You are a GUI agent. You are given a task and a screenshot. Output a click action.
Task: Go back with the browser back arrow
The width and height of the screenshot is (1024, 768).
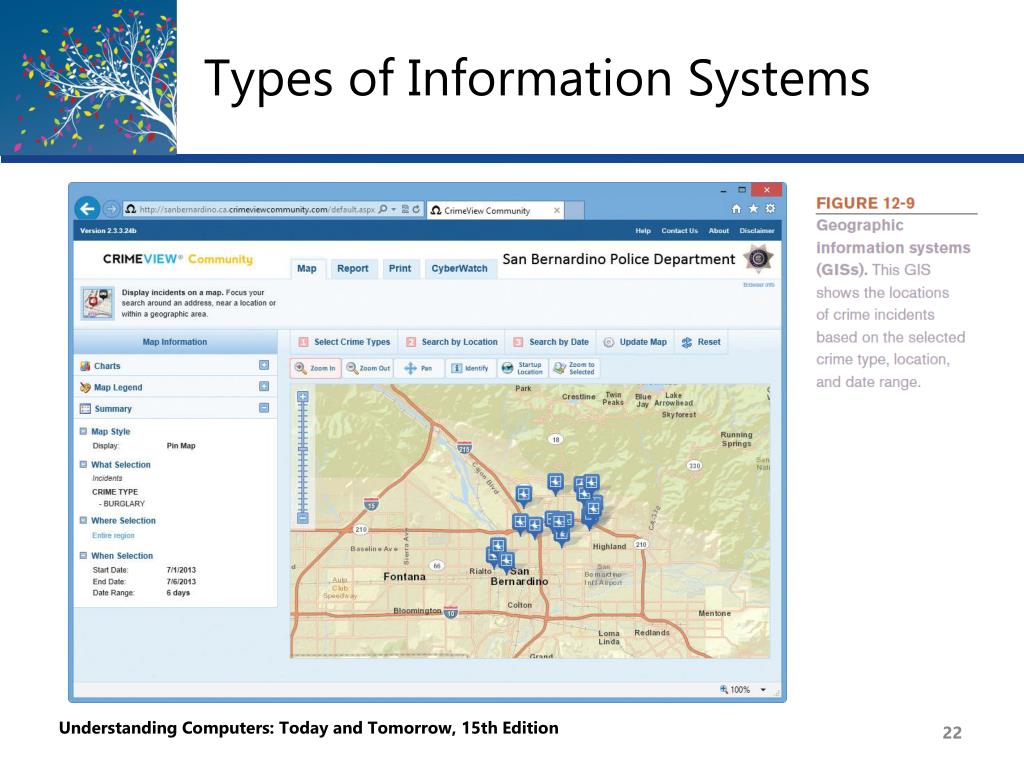tap(88, 209)
